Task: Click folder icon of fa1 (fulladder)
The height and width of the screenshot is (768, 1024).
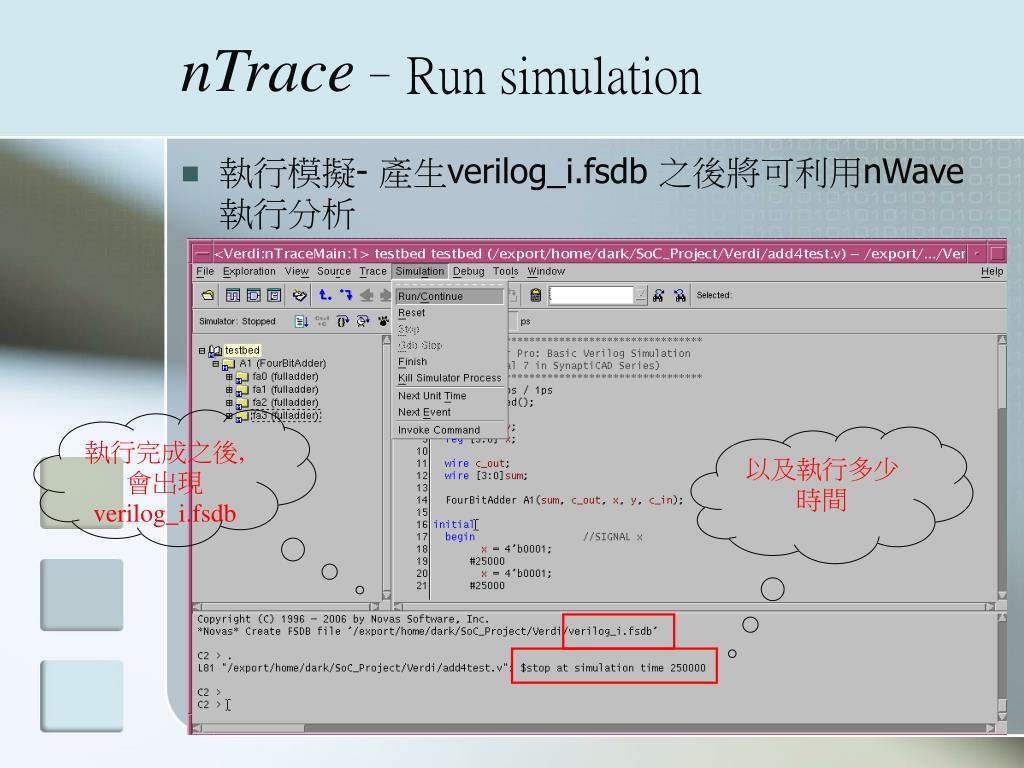Action: click(242, 390)
